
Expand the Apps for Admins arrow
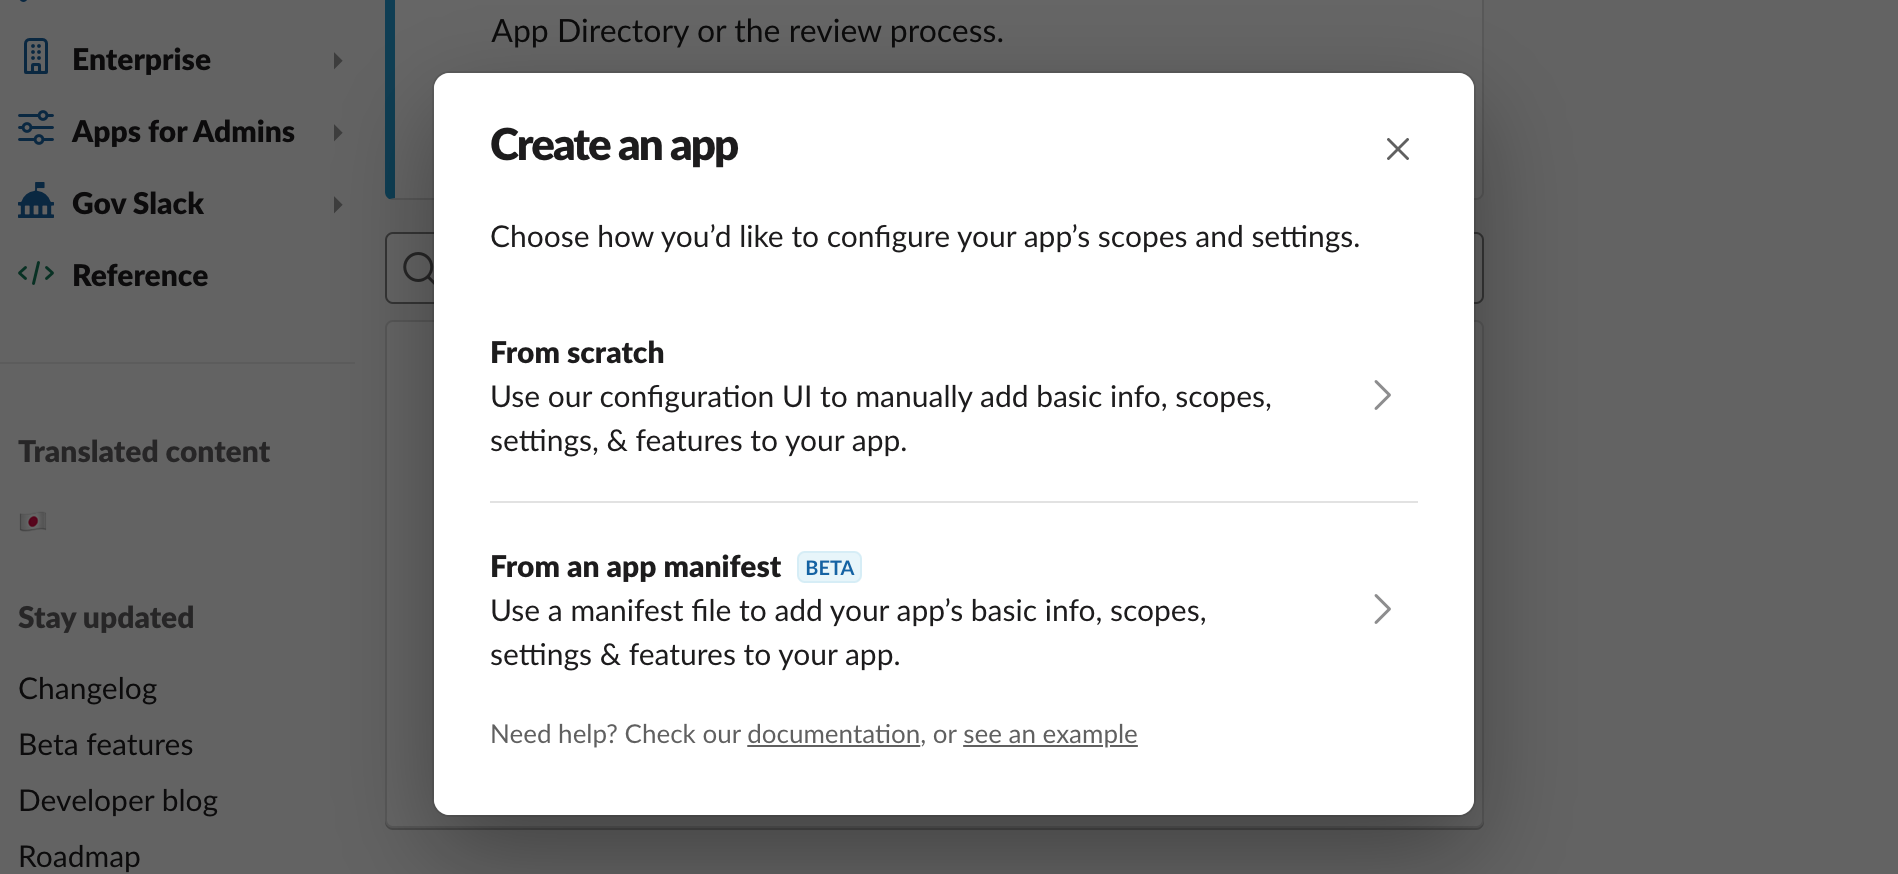338,133
